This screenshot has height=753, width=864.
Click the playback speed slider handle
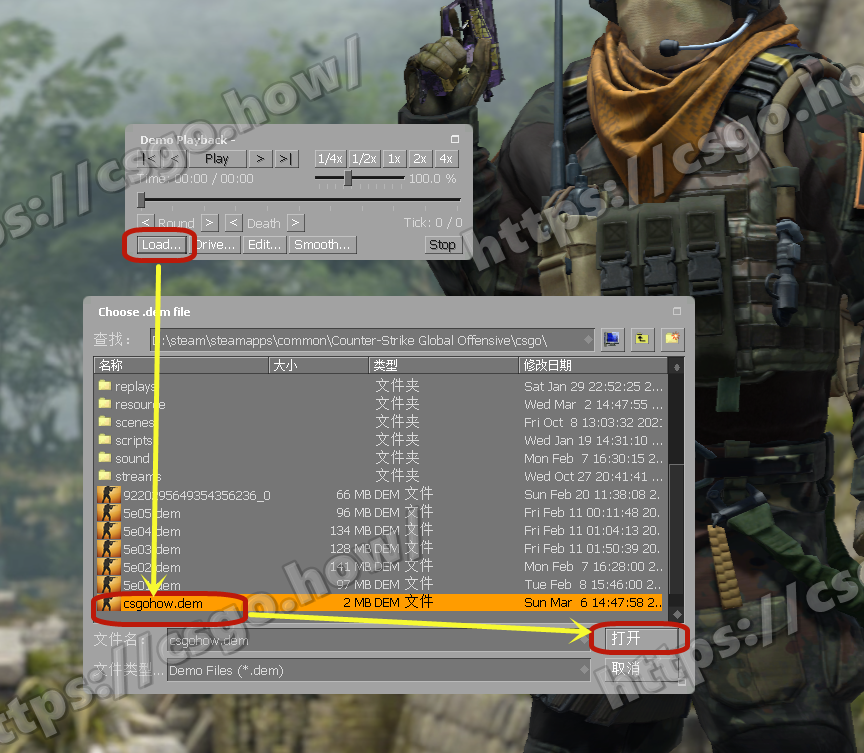point(348,178)
